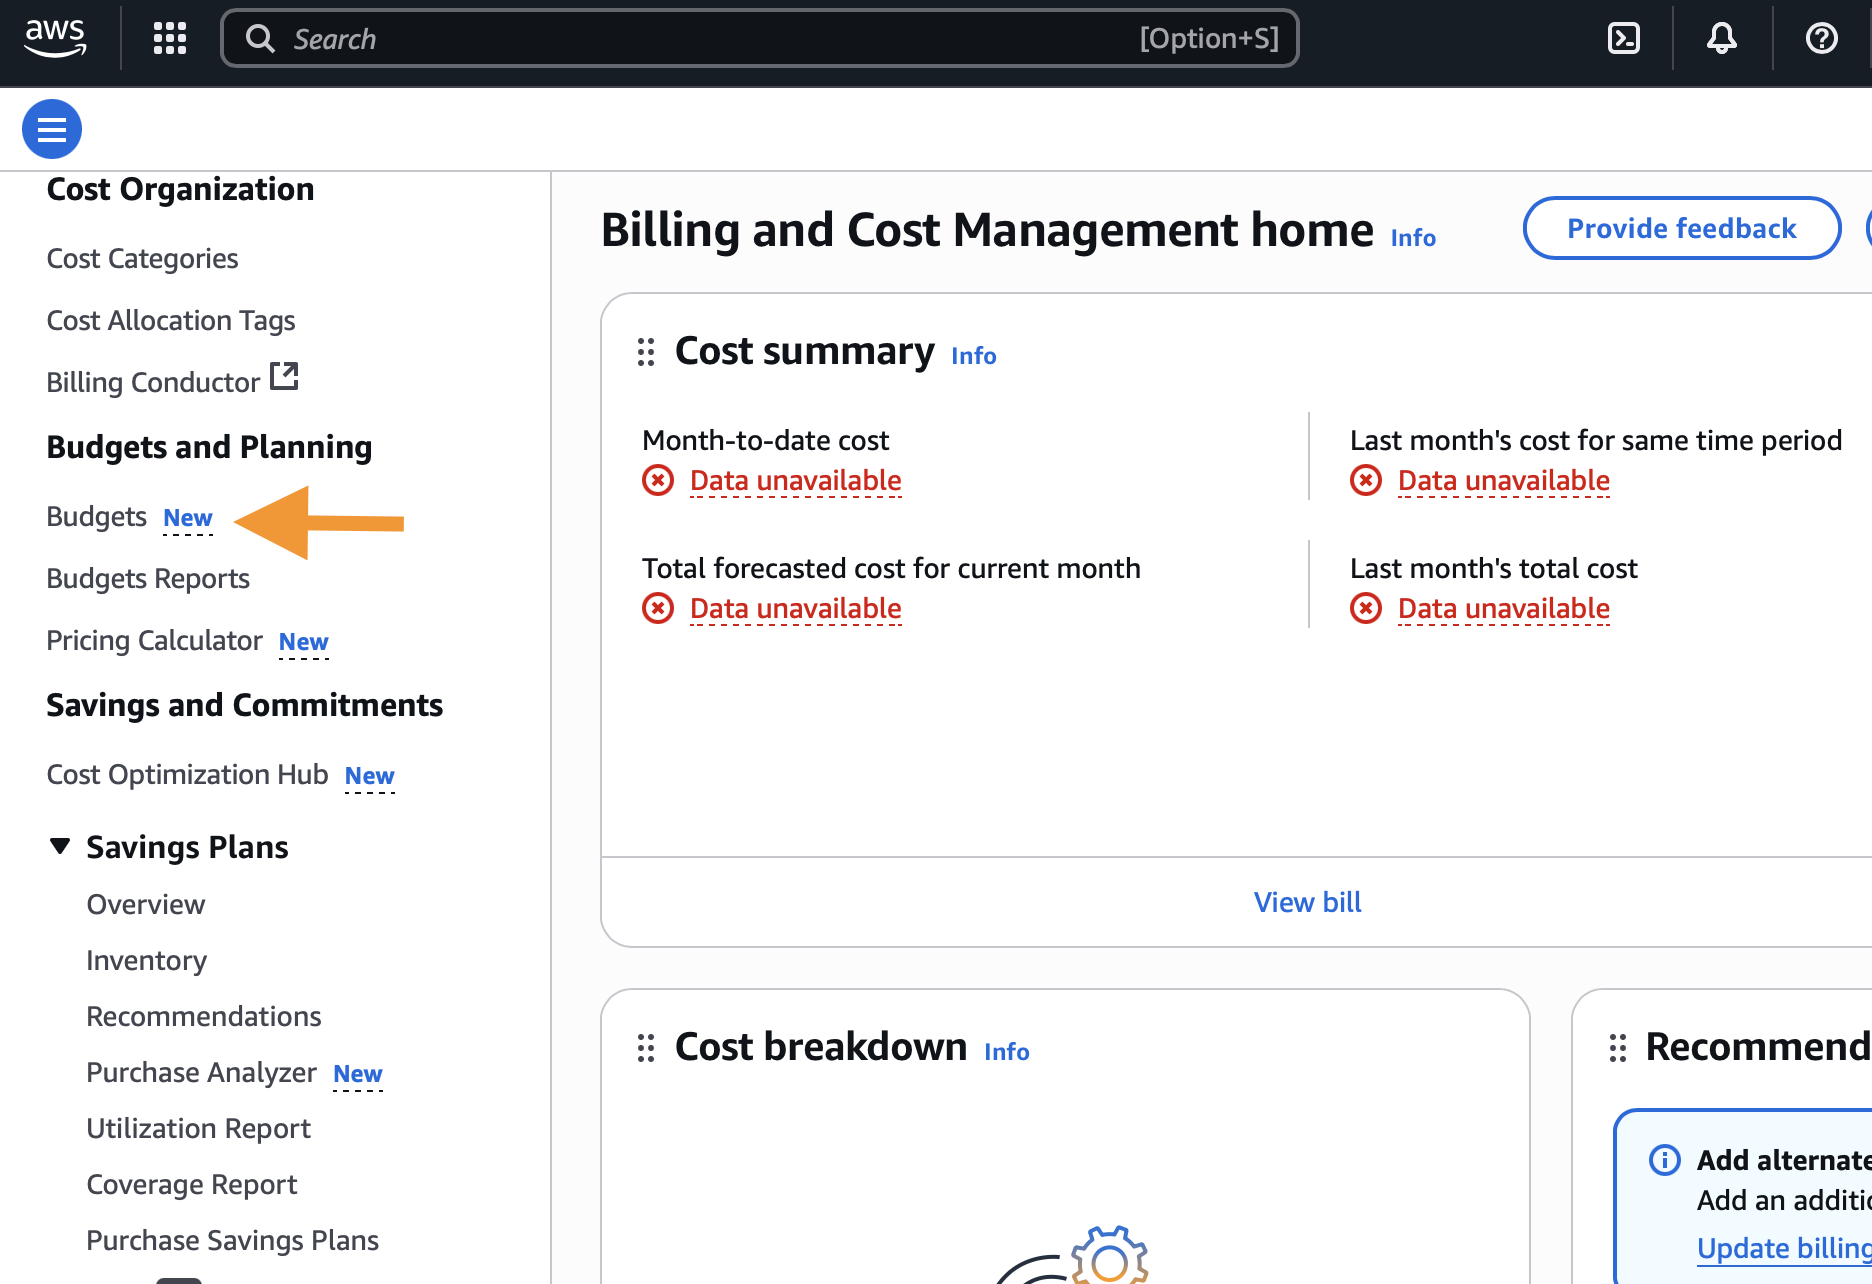The width and height of the screenshot is (1872, 1284).
Task: Open the notifications bell
Action: click(x=1721, y=38)
